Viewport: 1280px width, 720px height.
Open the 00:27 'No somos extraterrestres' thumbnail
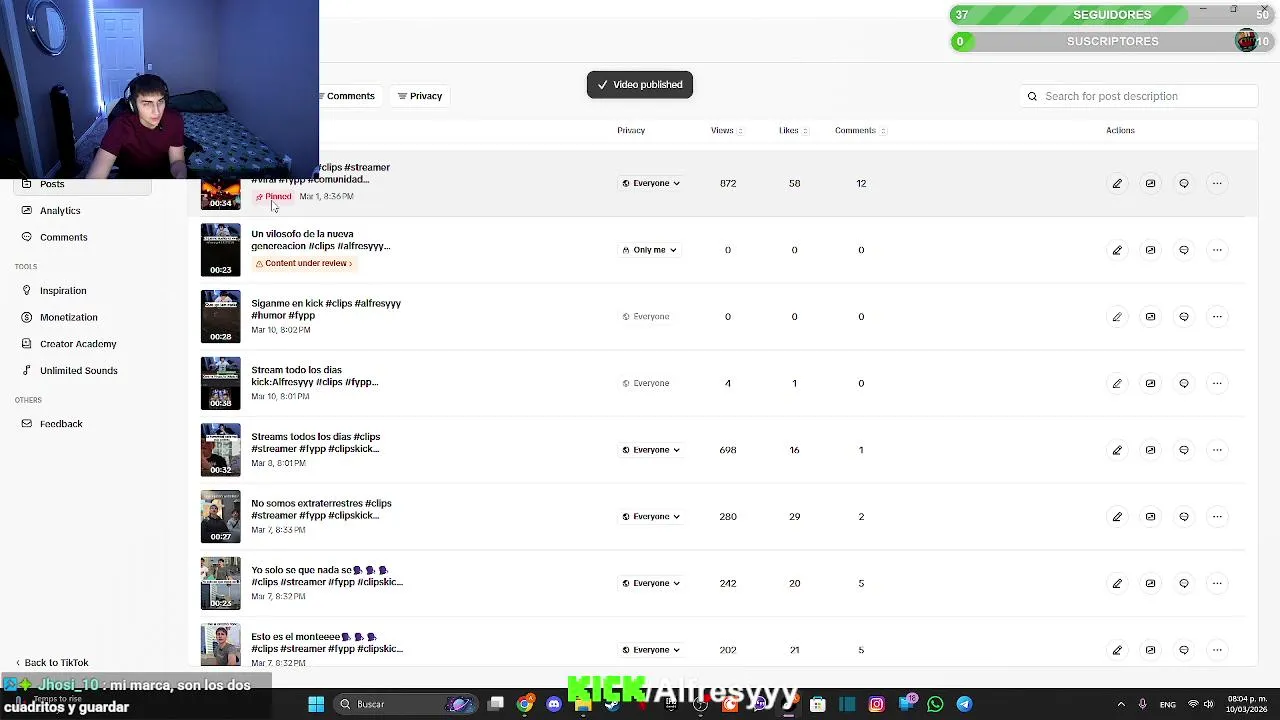[x=221, y=517]
